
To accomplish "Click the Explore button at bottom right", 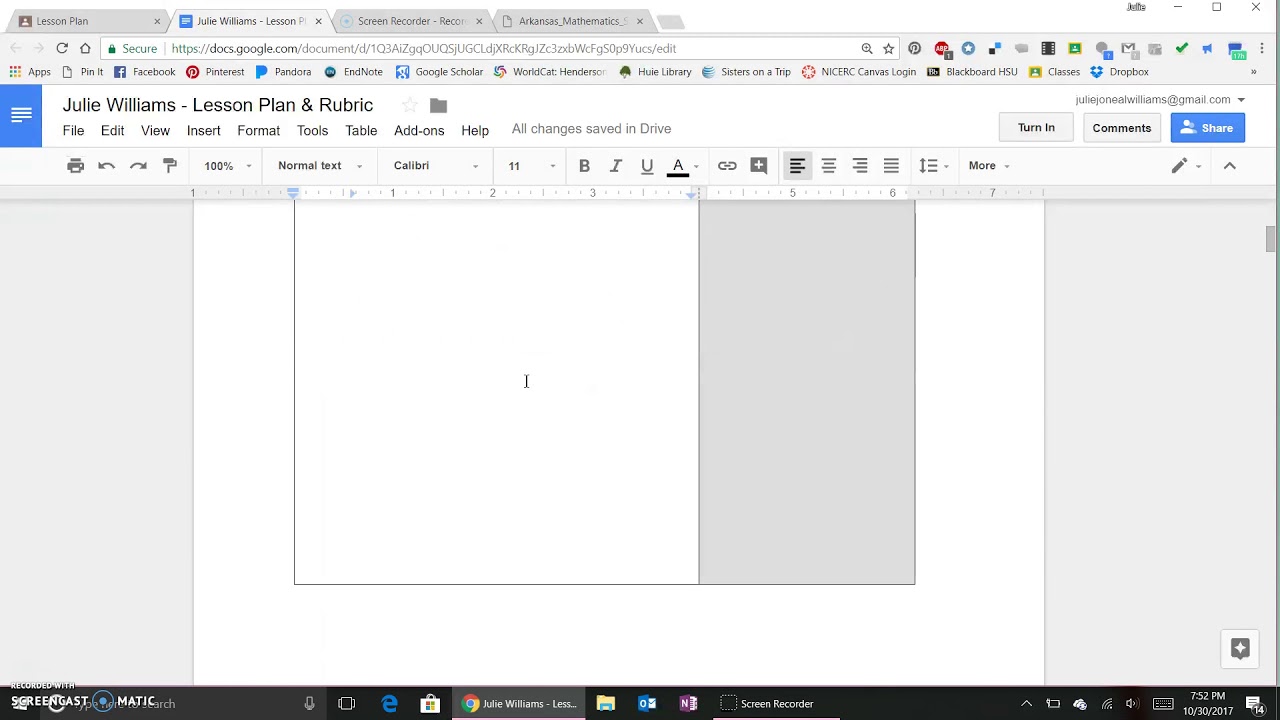I will coord(1240,649).
